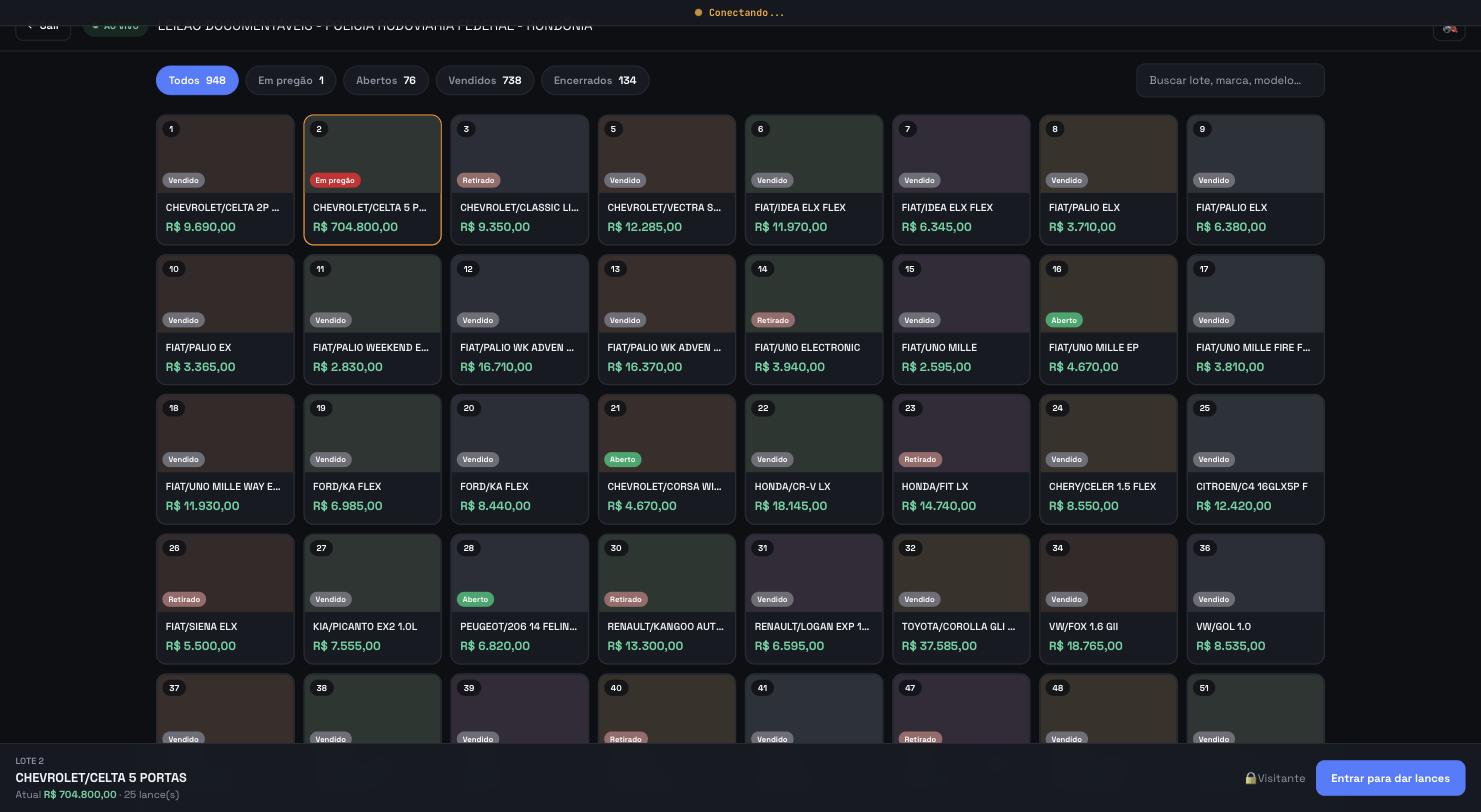The width and height of the screenshot is (1481, 812).
Task: Open lot 32 TOYOTA/COROLLA thumbnail
Action: 961,573
